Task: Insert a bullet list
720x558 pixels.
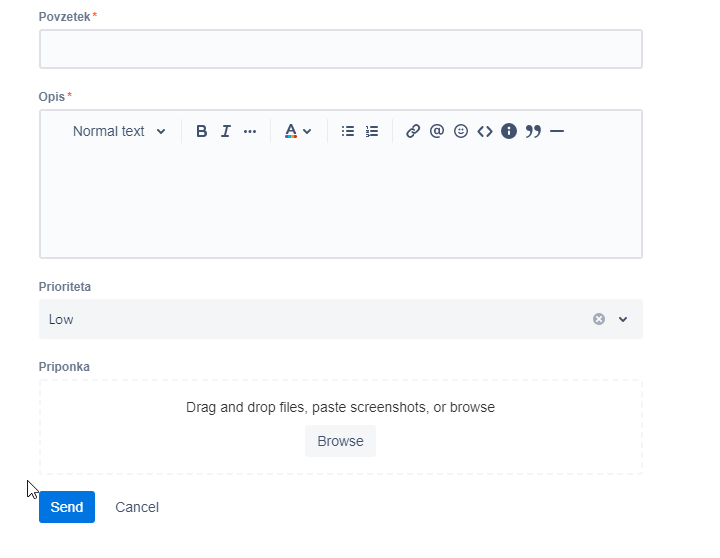Action: click(348, 131)
